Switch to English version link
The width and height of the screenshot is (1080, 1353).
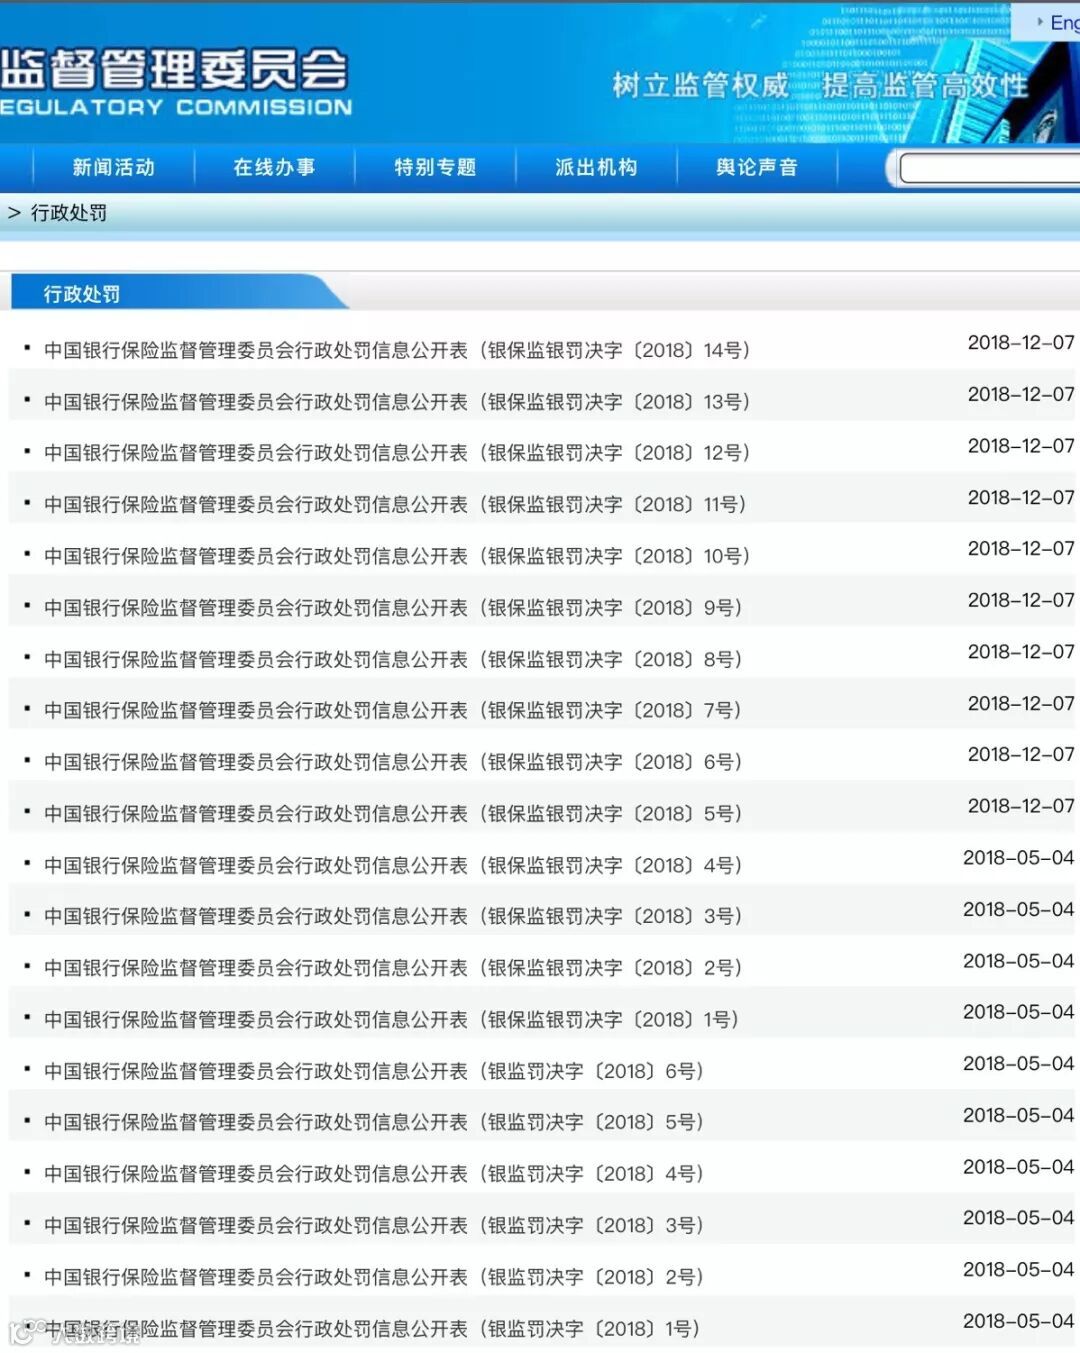(x=1062, y=22)
